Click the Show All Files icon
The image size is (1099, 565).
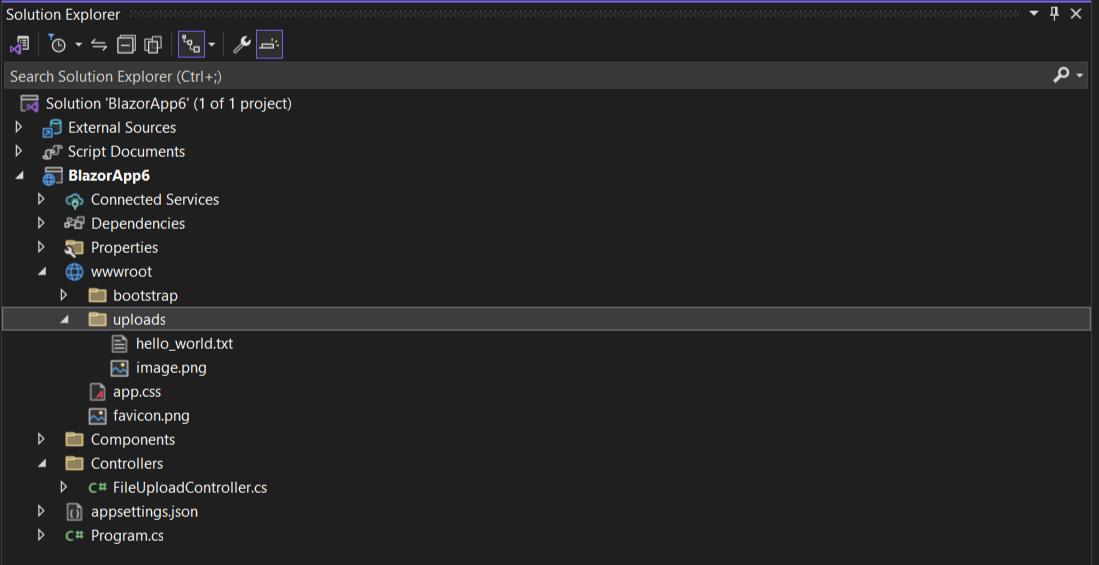coord(153,45)
